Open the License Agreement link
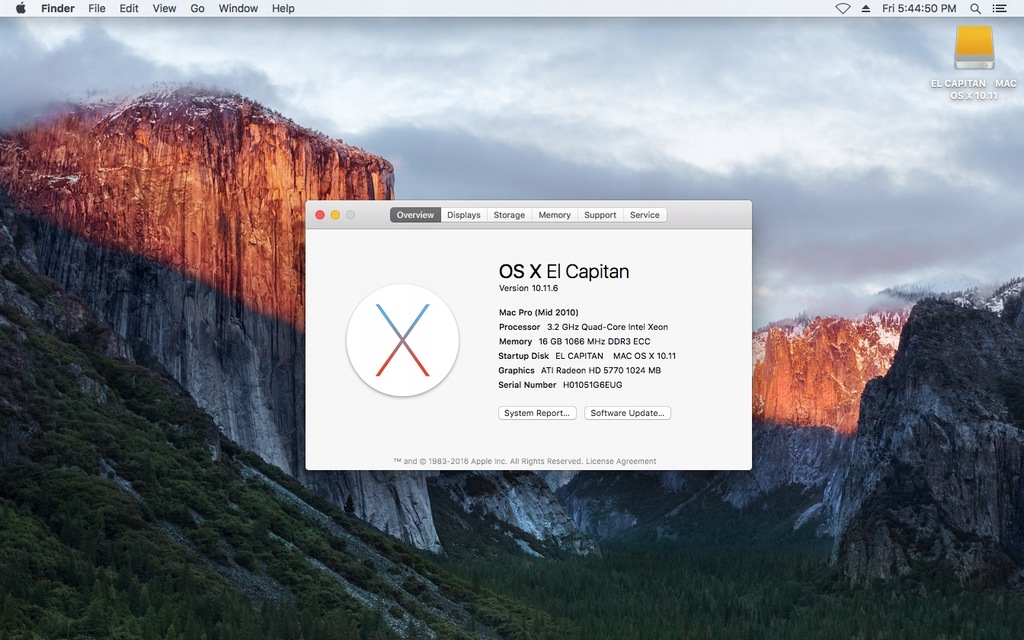The image size is (1024, 640). tap(621, 461)
